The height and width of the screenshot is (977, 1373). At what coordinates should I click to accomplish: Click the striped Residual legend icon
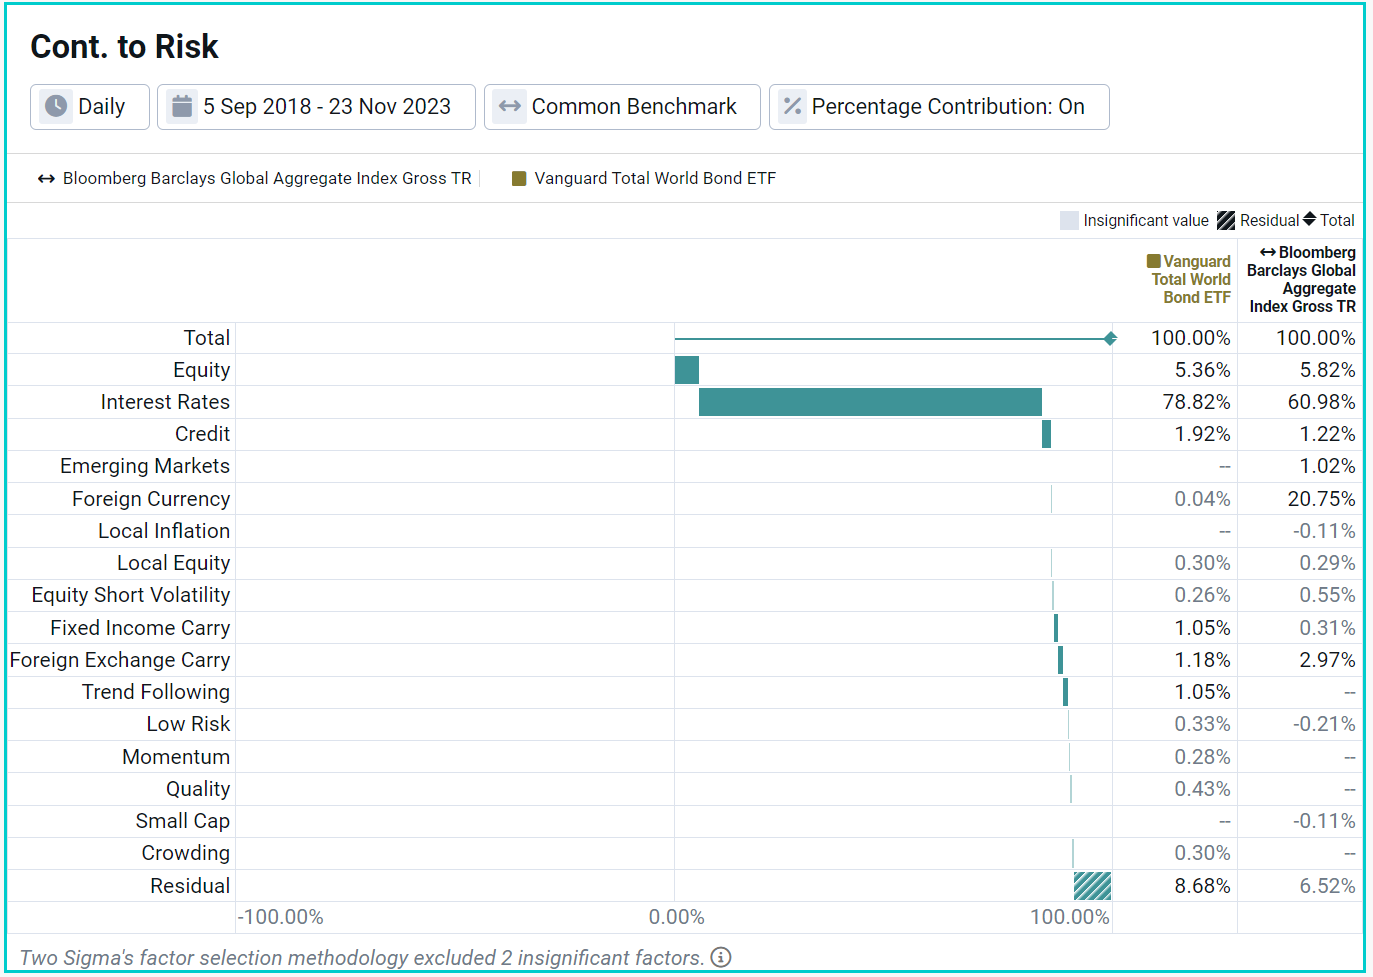1225,220
